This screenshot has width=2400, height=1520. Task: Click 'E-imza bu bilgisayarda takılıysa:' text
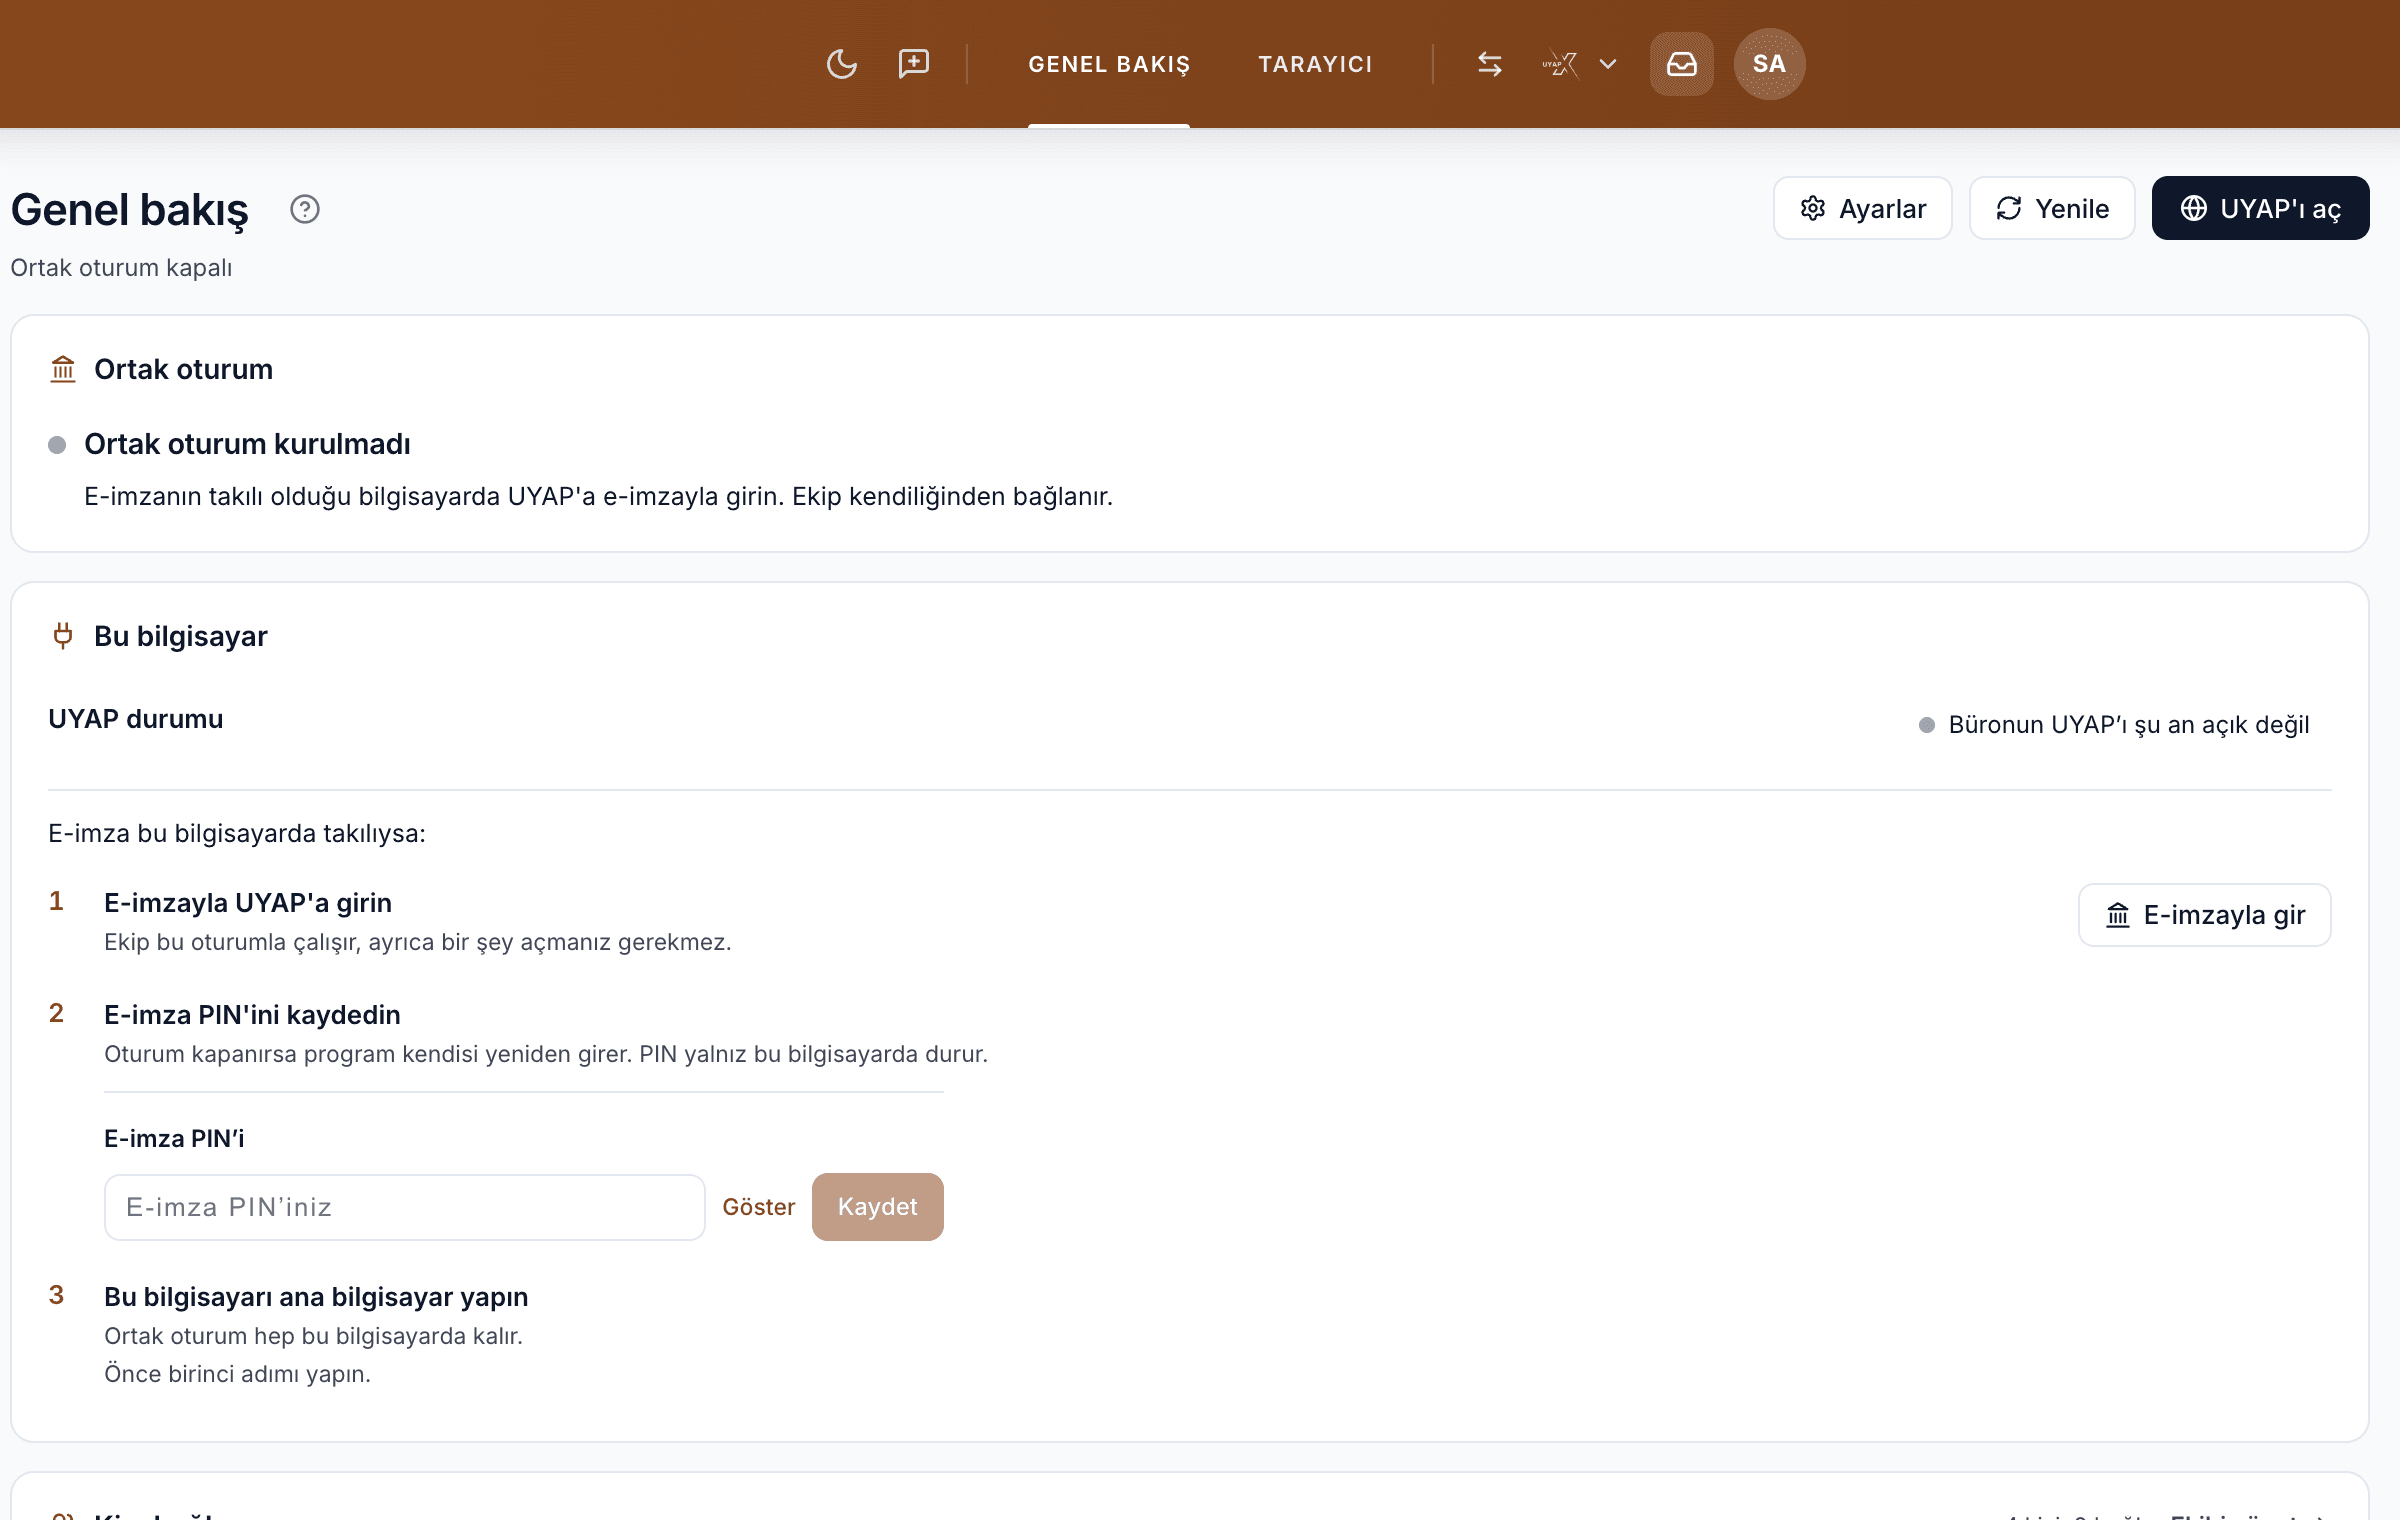237,834
